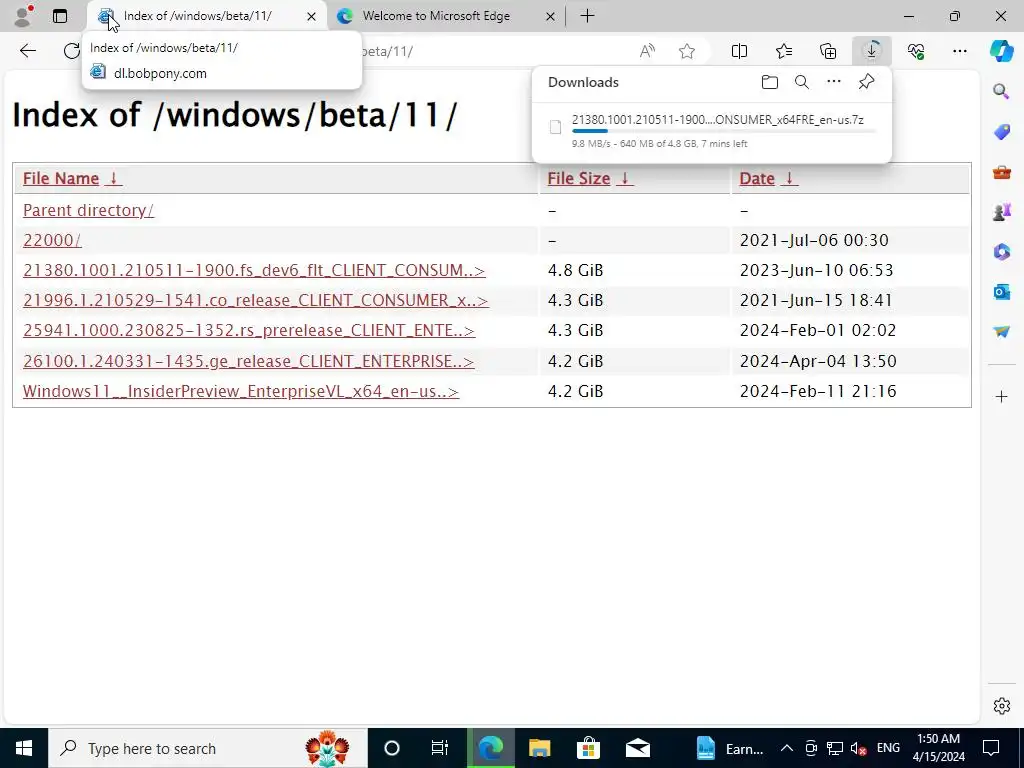Customize sidebar with plus icon

[1001, 396]
